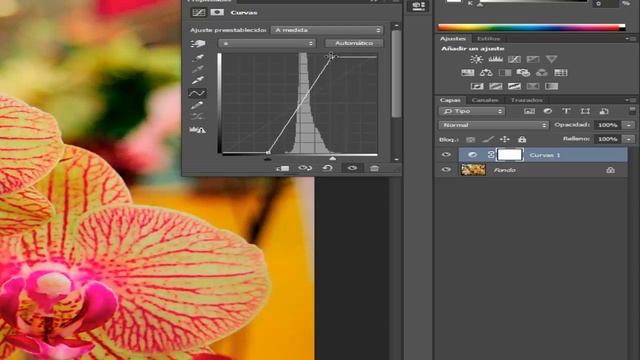The height and width of the screenshot is (360, 640).
Task: Open the Ajuste preestablecido dropdown
Action: [x=327, y=30]
